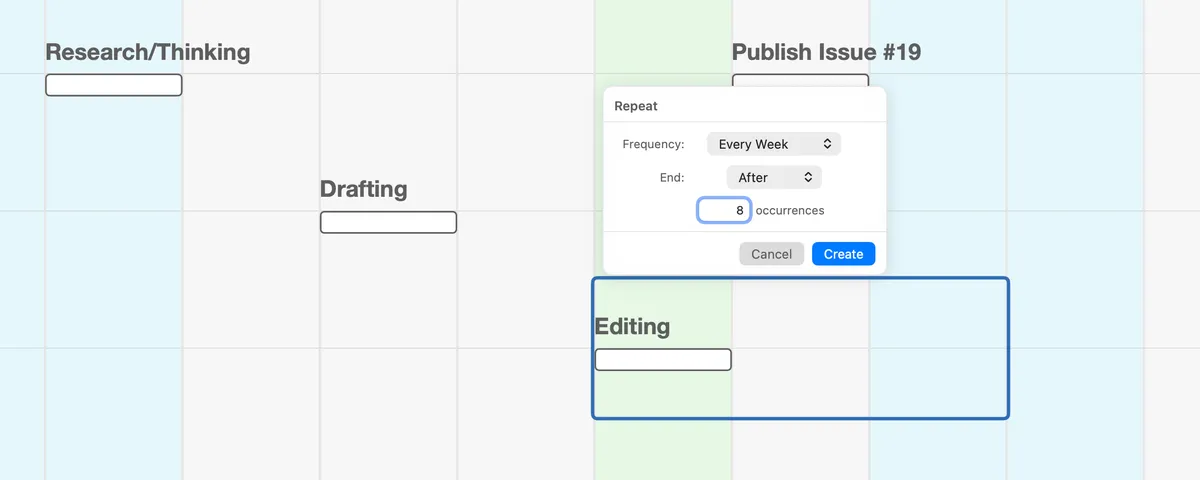Click the Research/Thinking title text
Screen dimensions: 1200x480
[148, 52]
